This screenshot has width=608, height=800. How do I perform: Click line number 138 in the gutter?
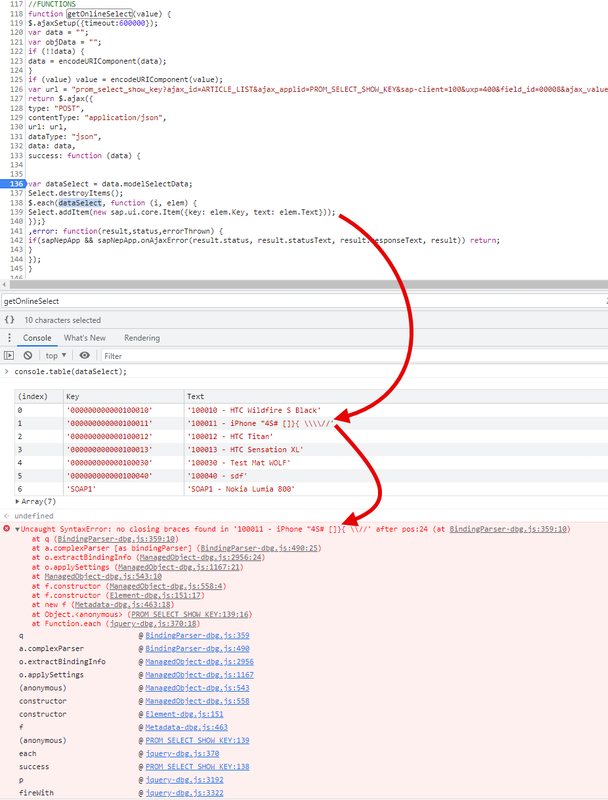[16, 203]
